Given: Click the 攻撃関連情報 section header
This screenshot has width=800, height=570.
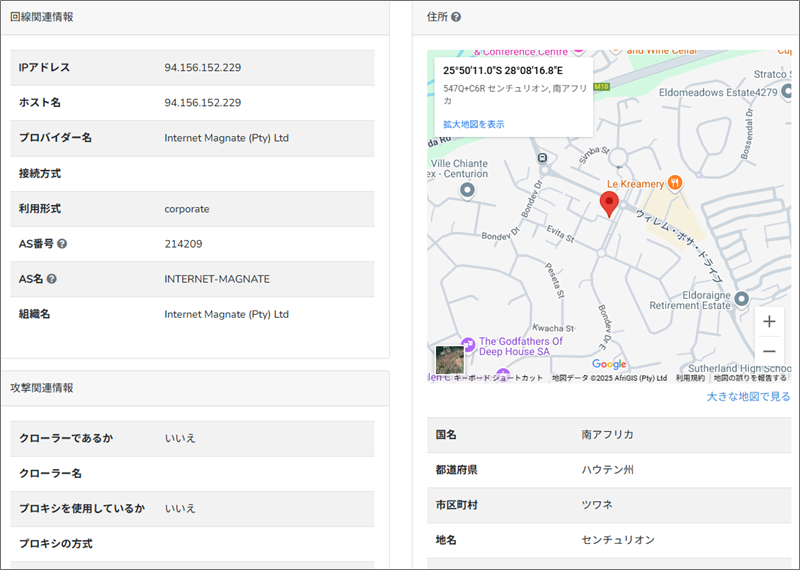Looking at the screenshot, I should [42, 388].
